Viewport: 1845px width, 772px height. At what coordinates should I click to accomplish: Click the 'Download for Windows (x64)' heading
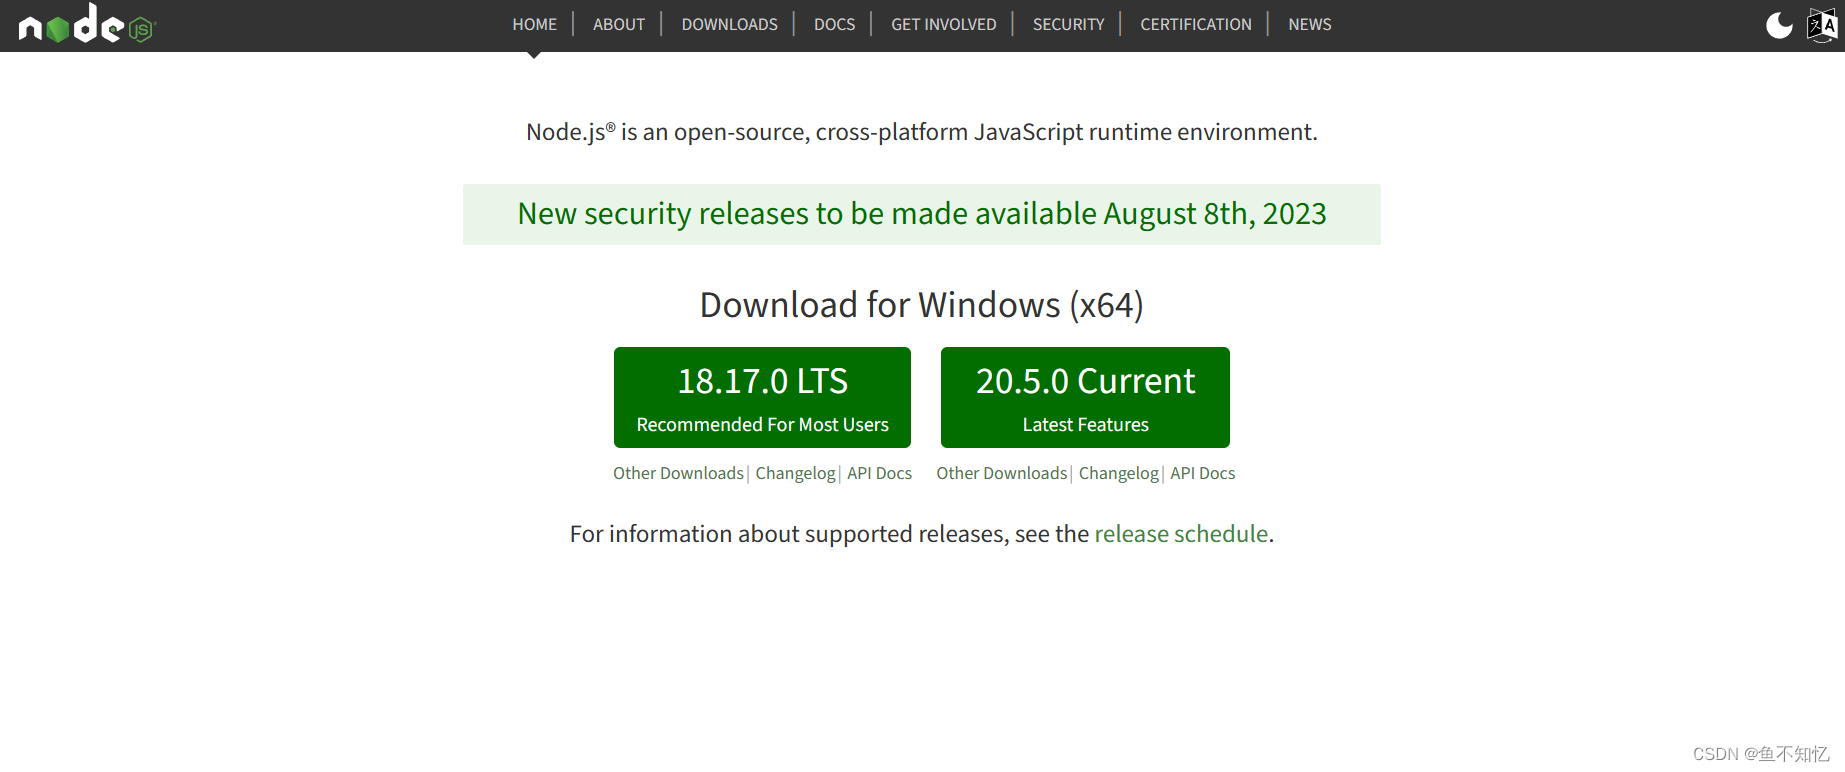coord(921,305)
